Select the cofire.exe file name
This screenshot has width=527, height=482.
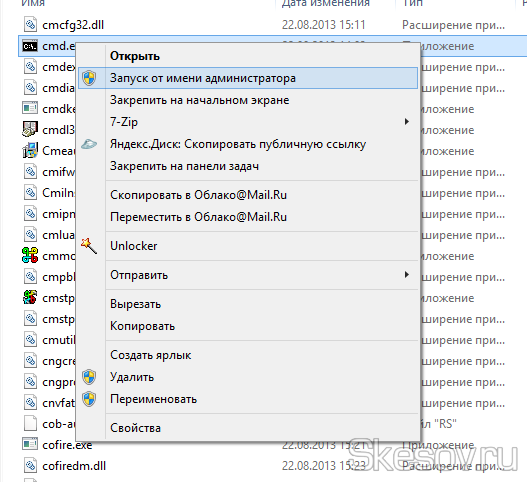[67, 445]
